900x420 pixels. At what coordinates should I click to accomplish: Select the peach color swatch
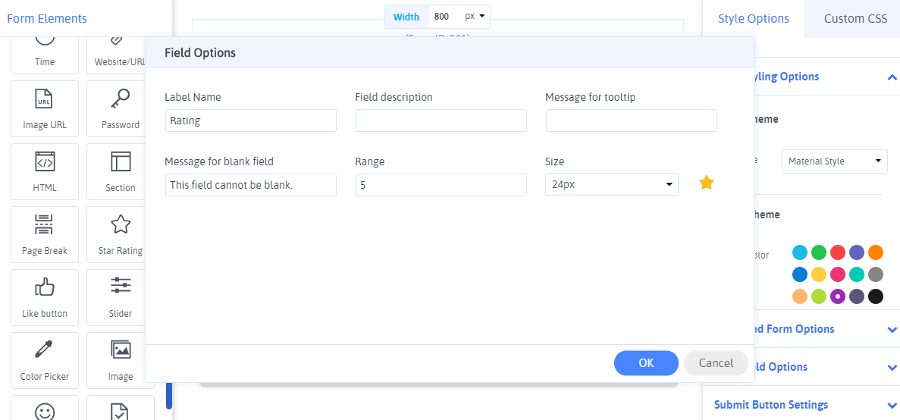800,296
